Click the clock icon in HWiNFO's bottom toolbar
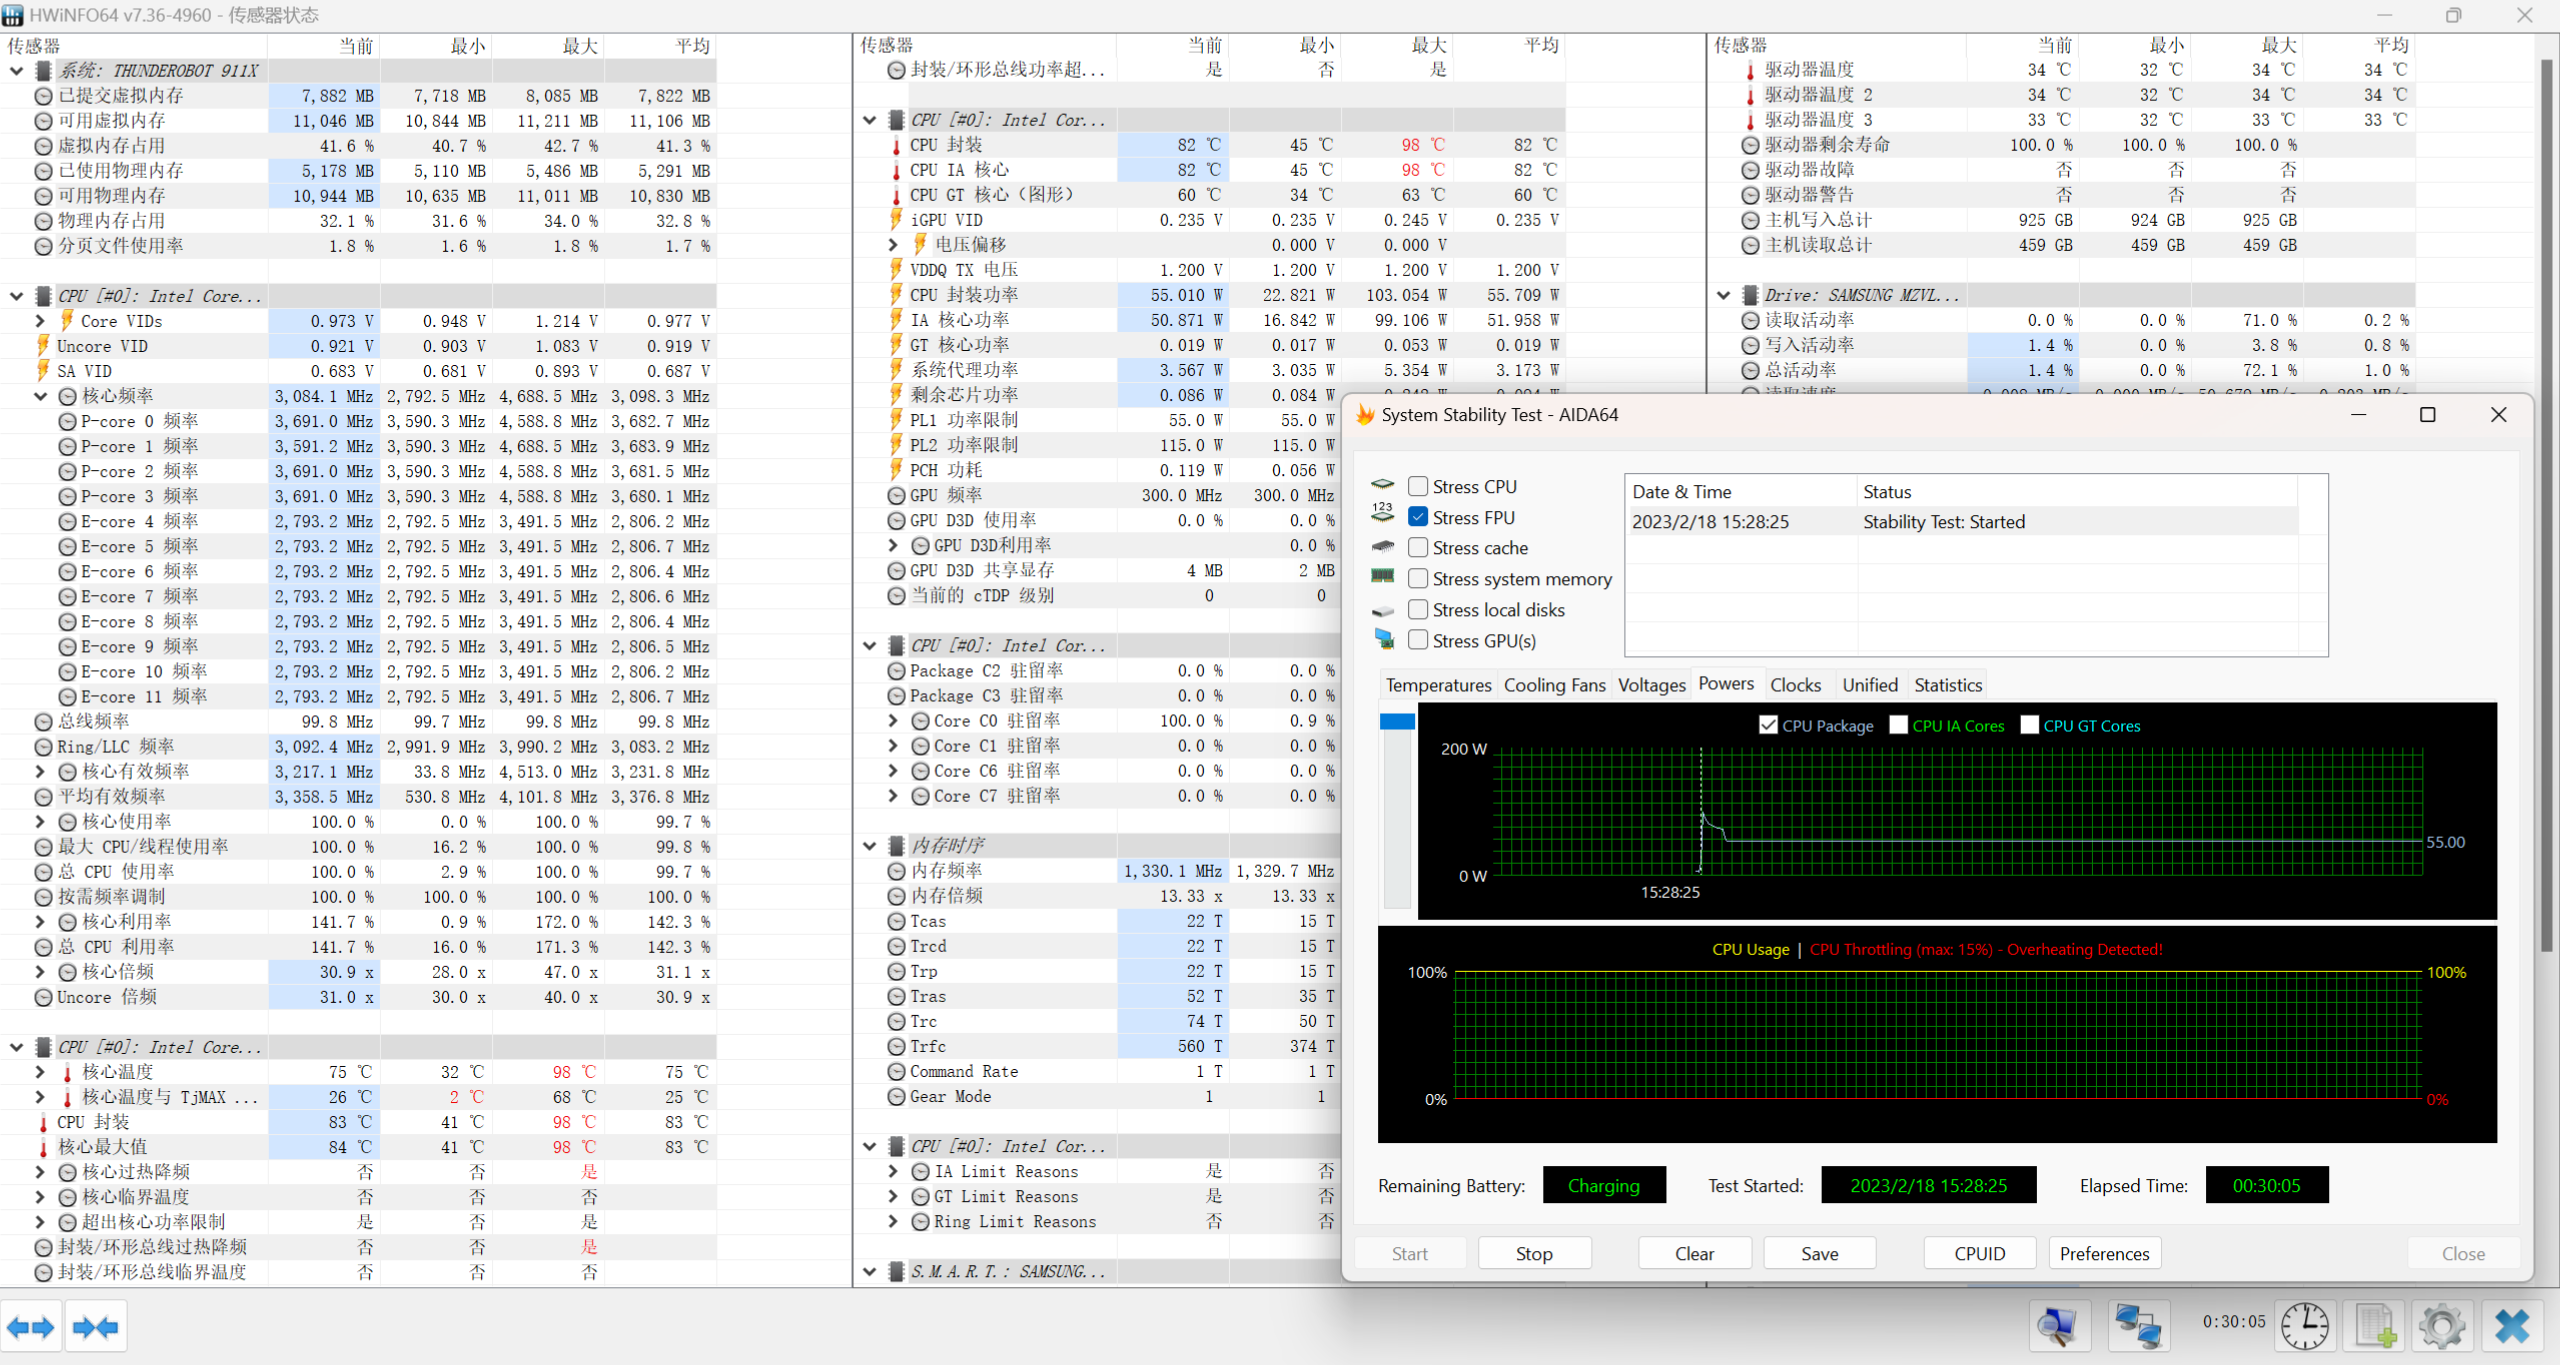 click(2305, 1325)
